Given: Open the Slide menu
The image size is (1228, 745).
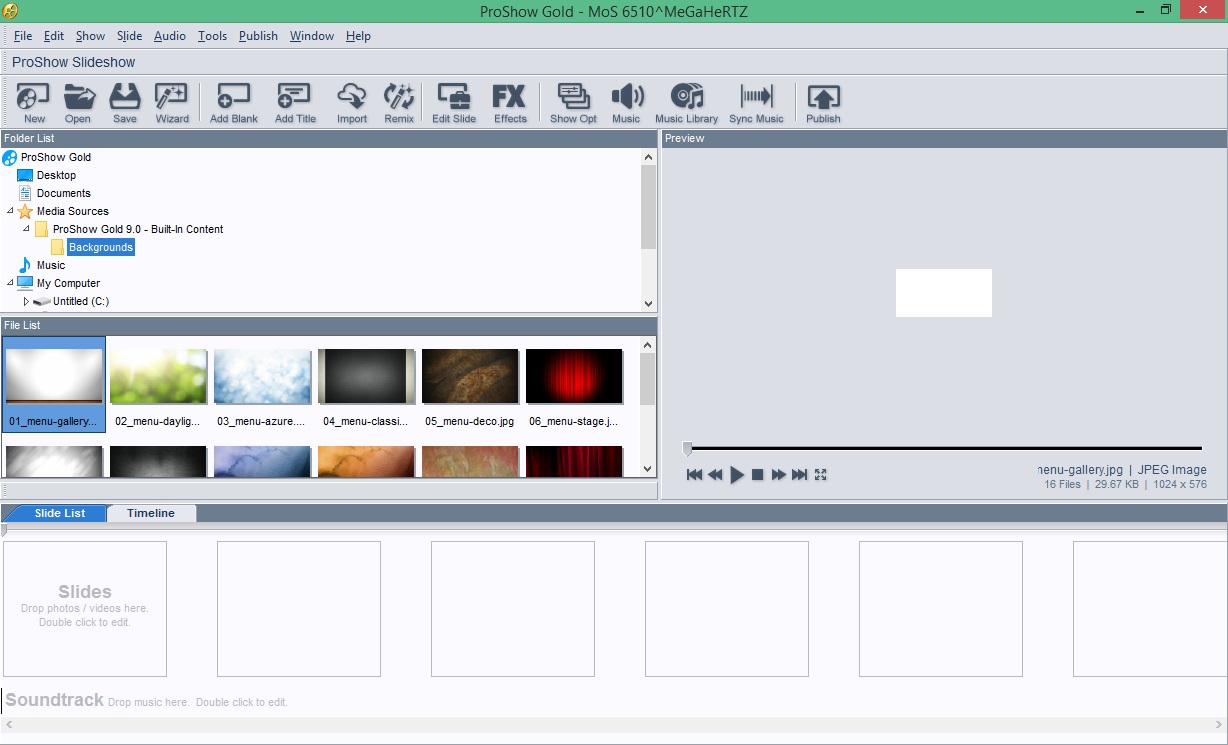Looking at the screenshot, I should click(x=130, y=36).
